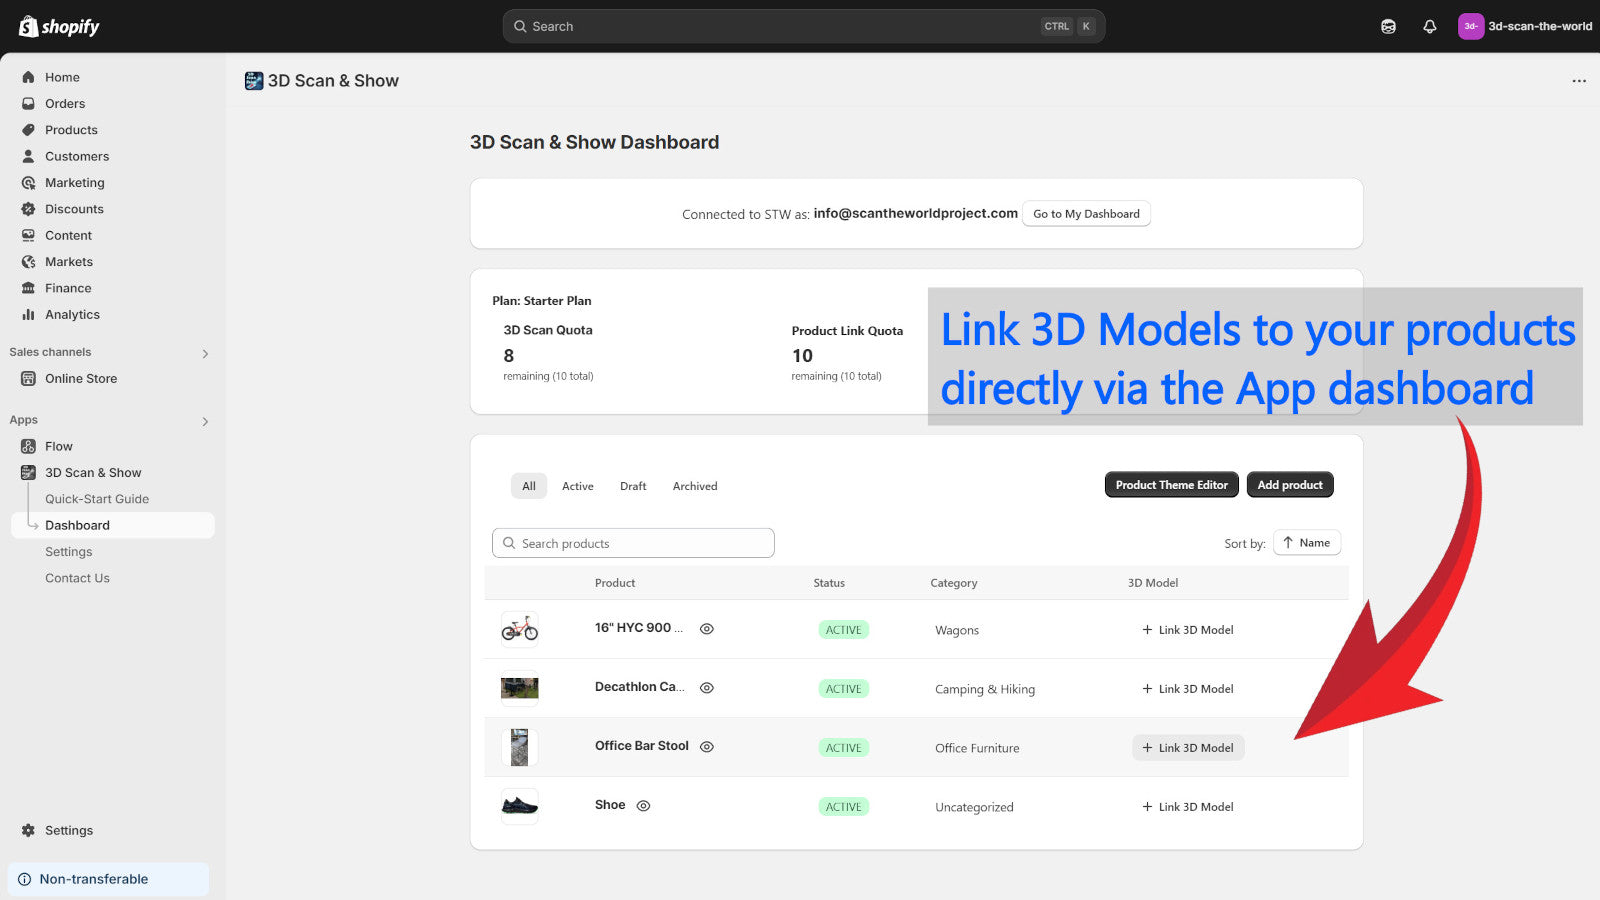Open Products from the sidebar
The height and width of the screenshot is (900, 1600).
coord(30,130)
